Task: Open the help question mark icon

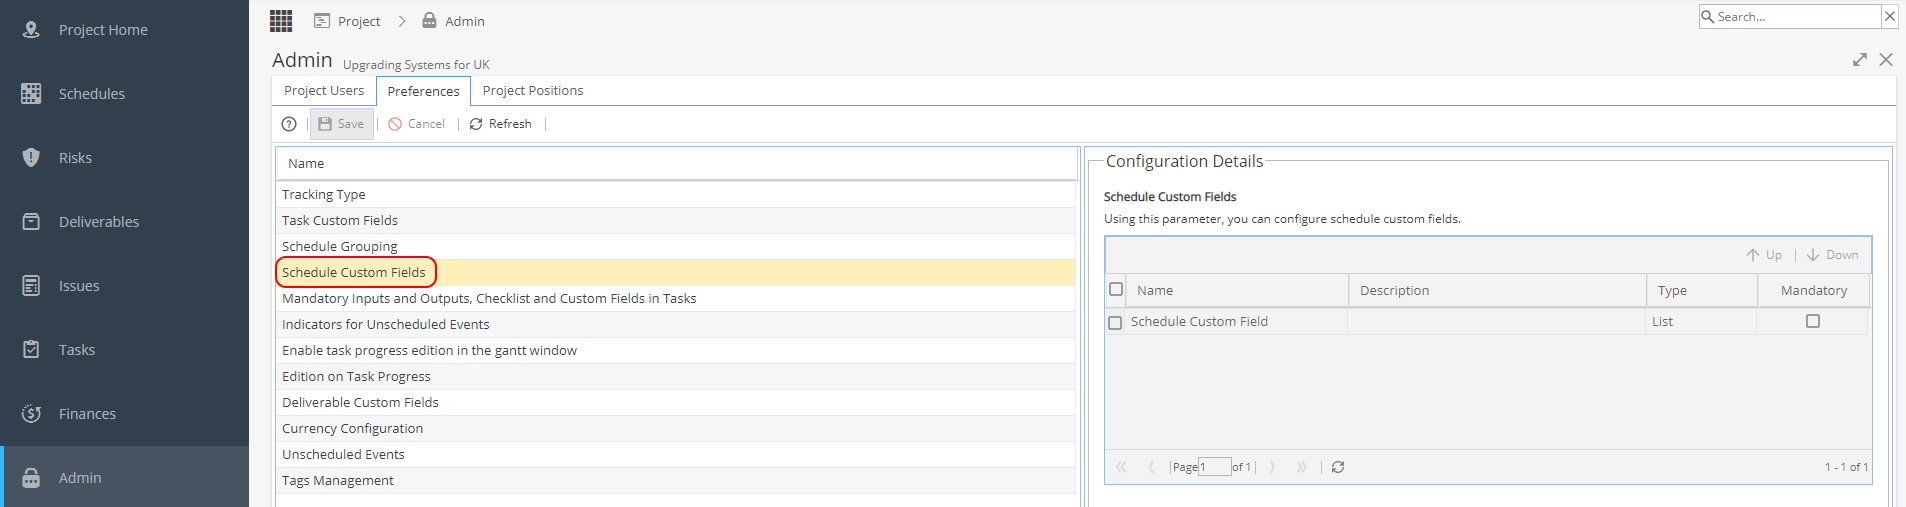Action: click(289, 124)
